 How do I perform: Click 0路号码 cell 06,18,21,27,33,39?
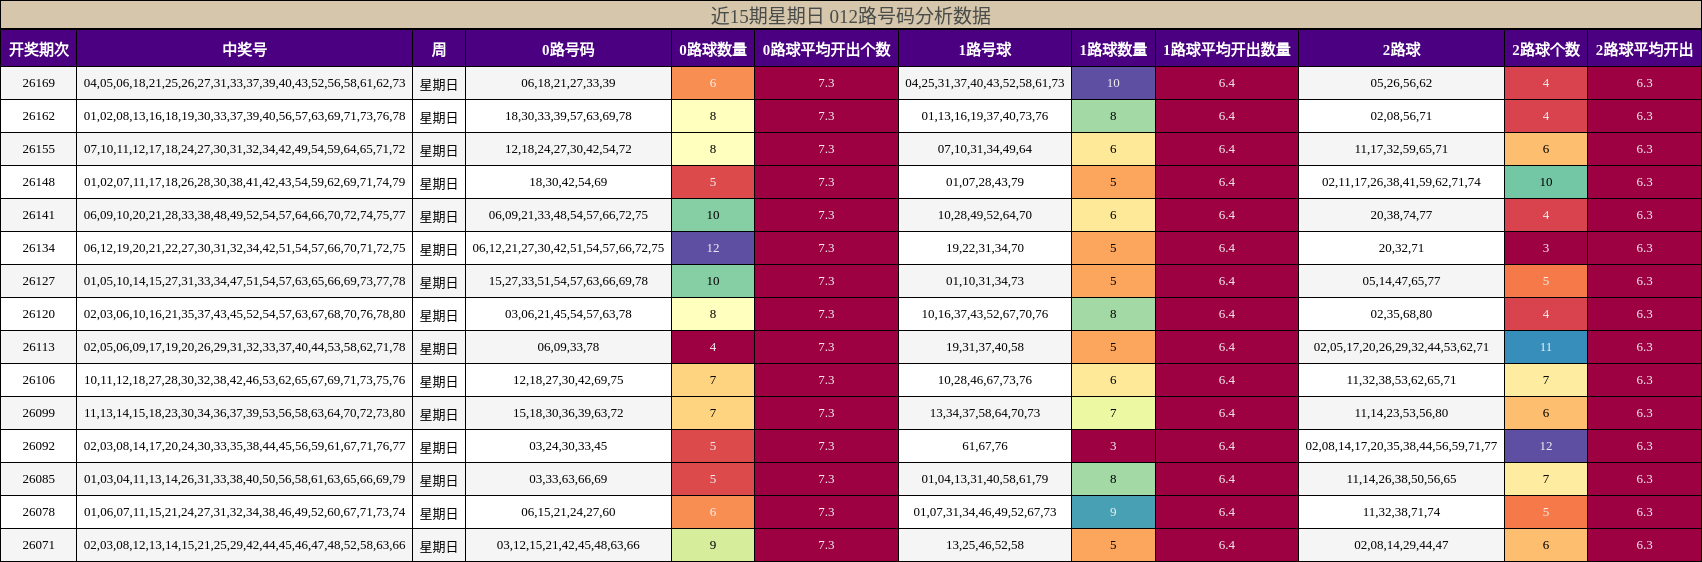[568, 83]
